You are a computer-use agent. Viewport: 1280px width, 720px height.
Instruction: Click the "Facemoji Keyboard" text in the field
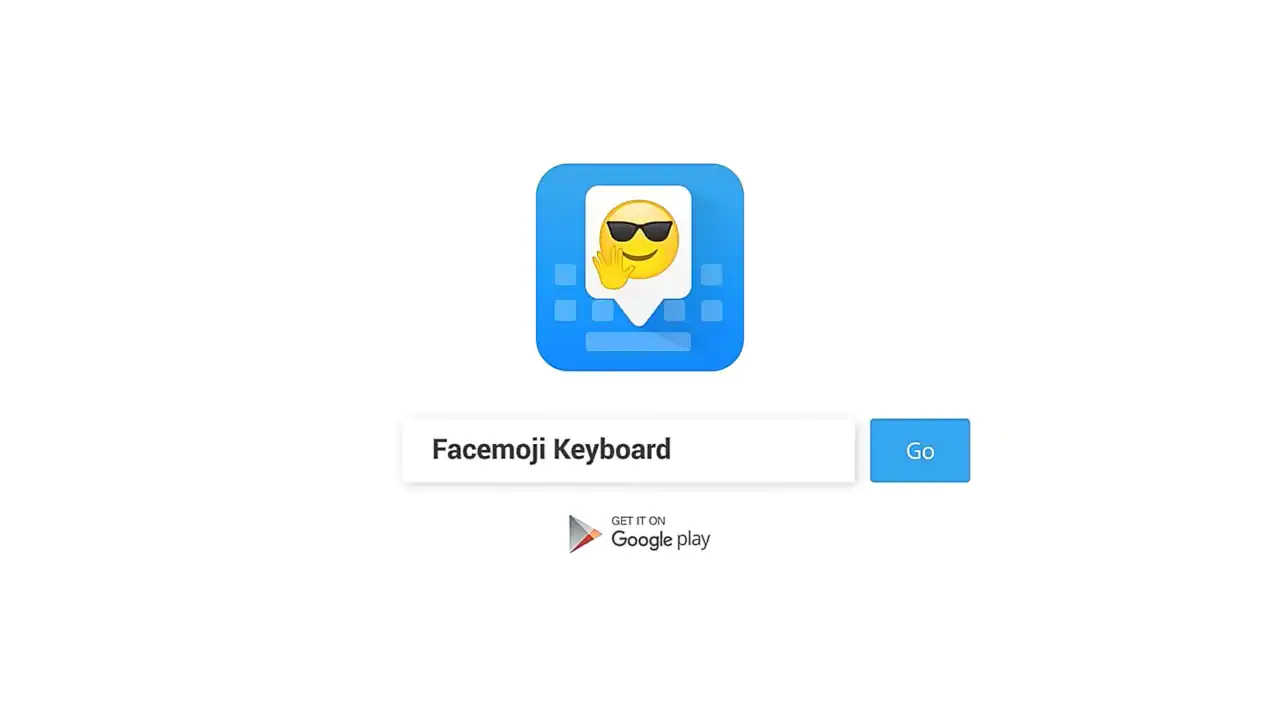click(551, 450)
